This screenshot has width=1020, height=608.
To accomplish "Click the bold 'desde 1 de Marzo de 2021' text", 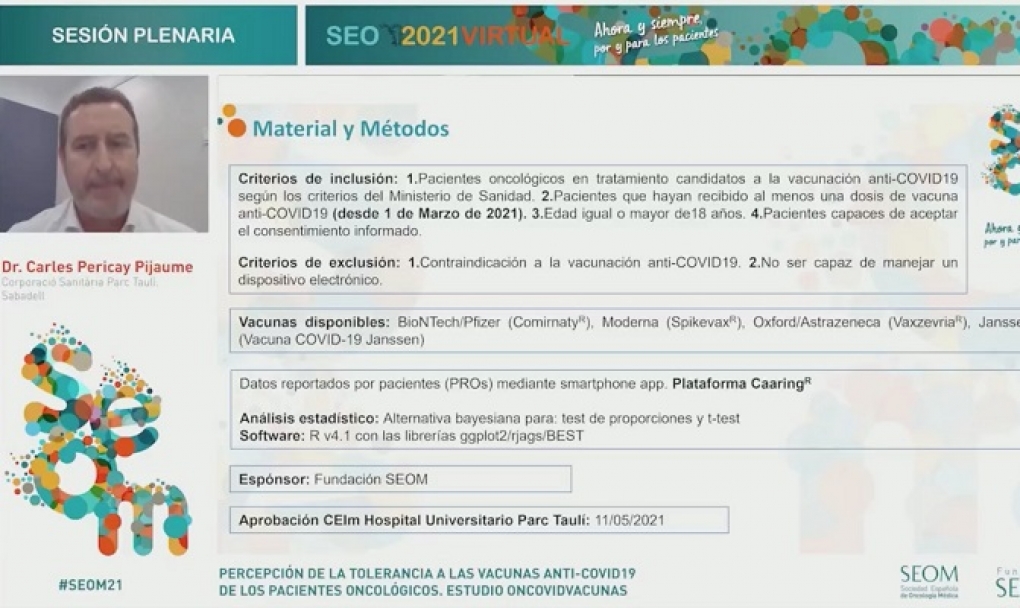I will (x=429, y=213).
